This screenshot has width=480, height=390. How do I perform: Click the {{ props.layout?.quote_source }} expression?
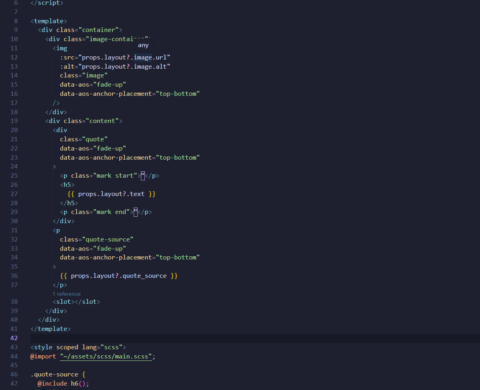point(119,276)
